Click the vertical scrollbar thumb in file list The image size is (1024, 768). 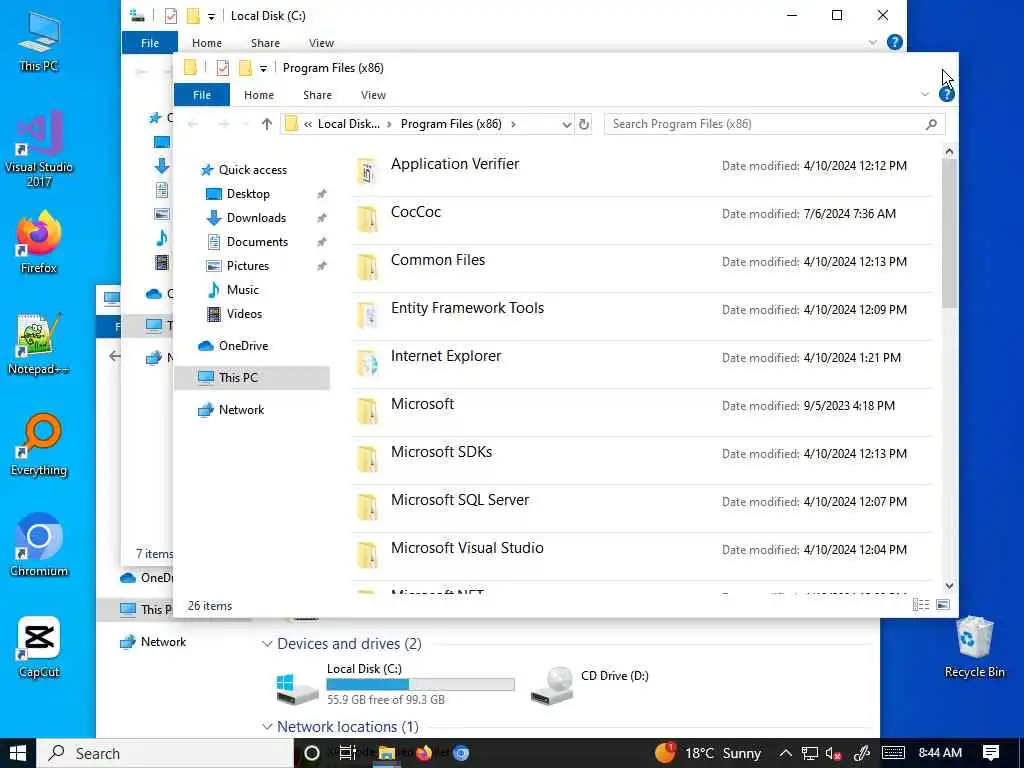(x=949, y=233)
